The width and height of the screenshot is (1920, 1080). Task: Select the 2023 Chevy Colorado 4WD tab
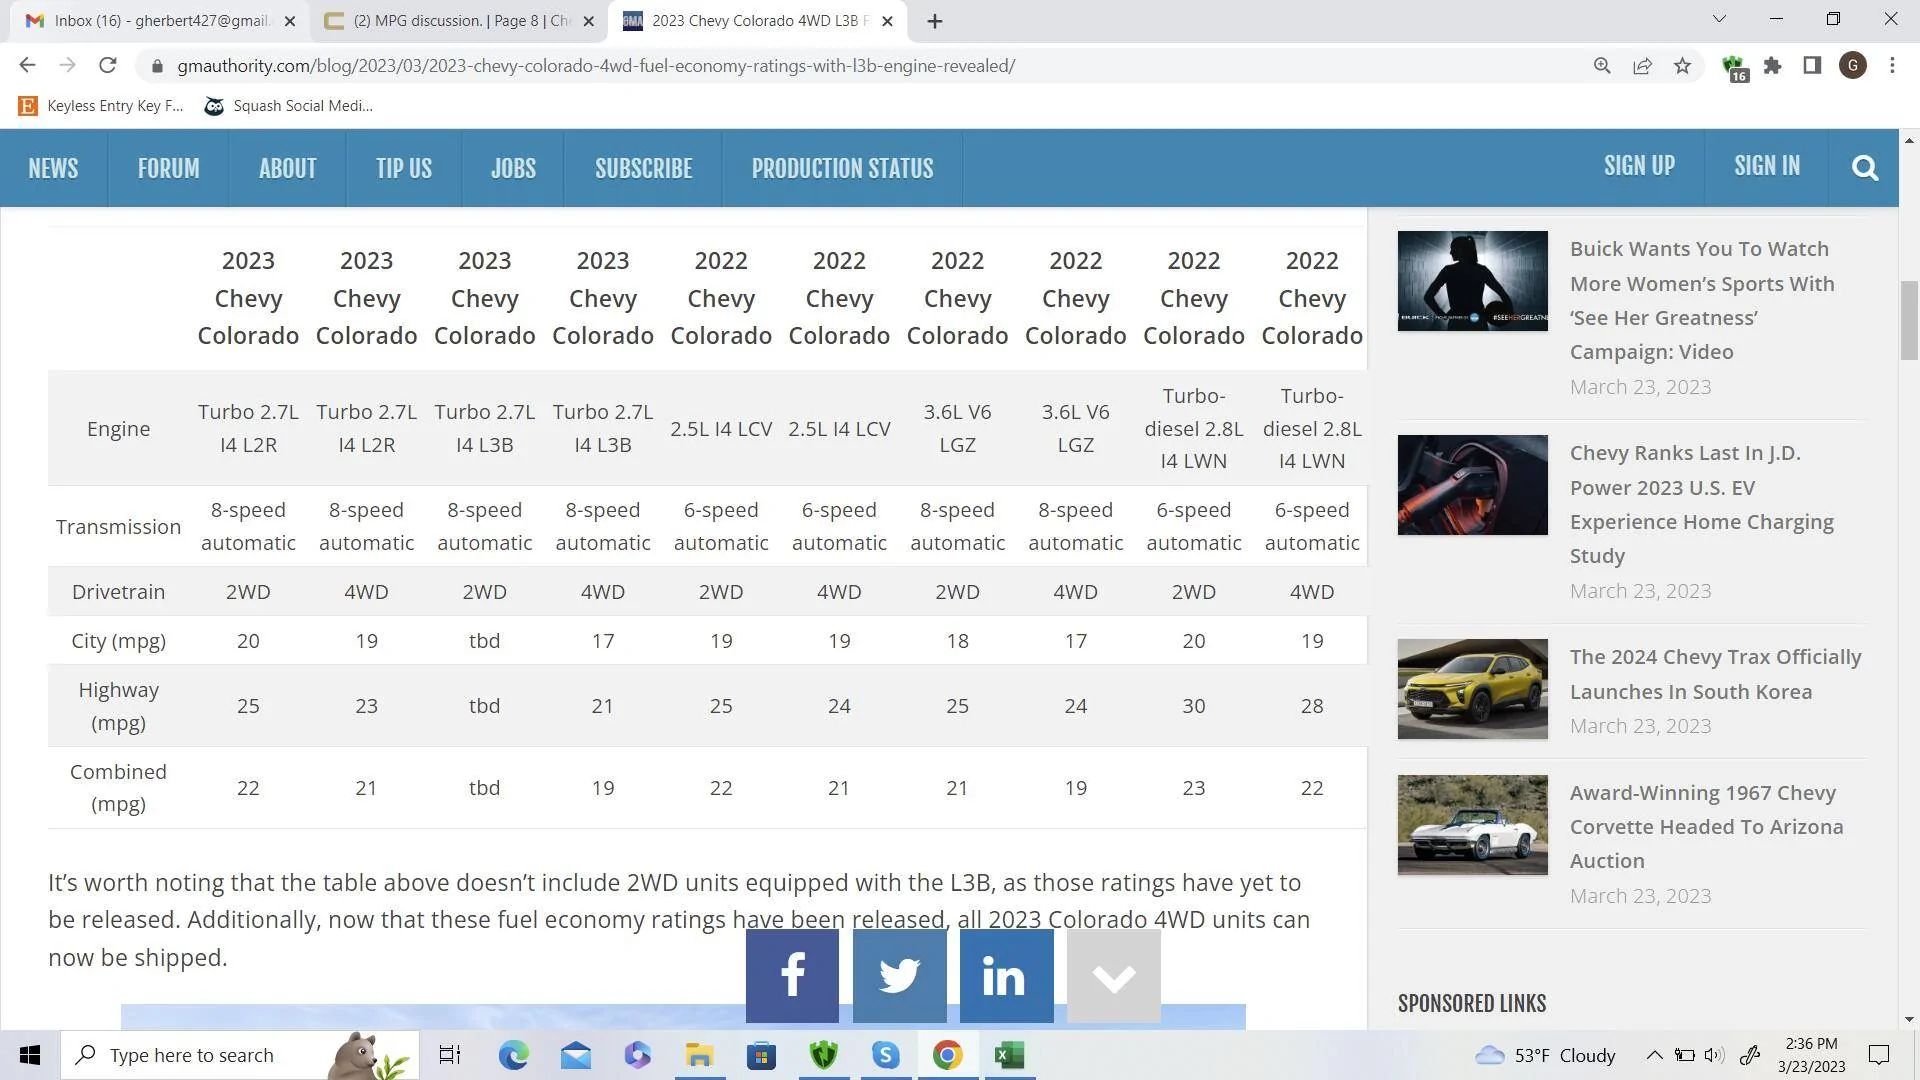[756, 21]
